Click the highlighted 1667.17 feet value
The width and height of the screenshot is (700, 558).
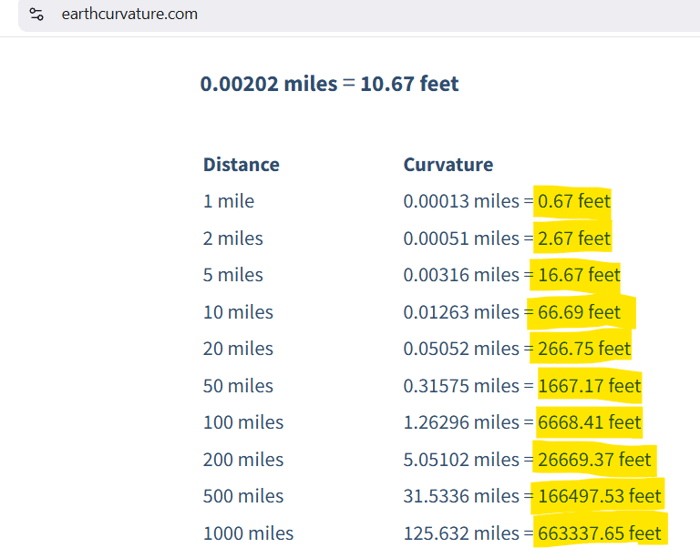click(x=589, y=386)
